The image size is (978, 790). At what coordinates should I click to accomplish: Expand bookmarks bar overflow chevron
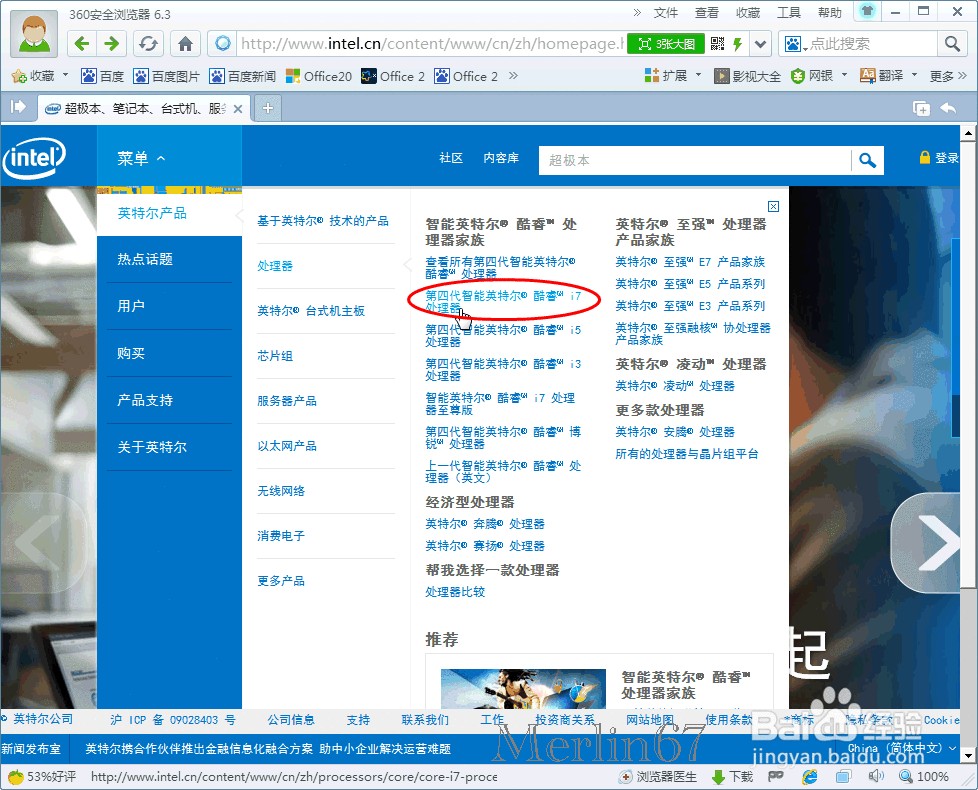tap(513, 75)
